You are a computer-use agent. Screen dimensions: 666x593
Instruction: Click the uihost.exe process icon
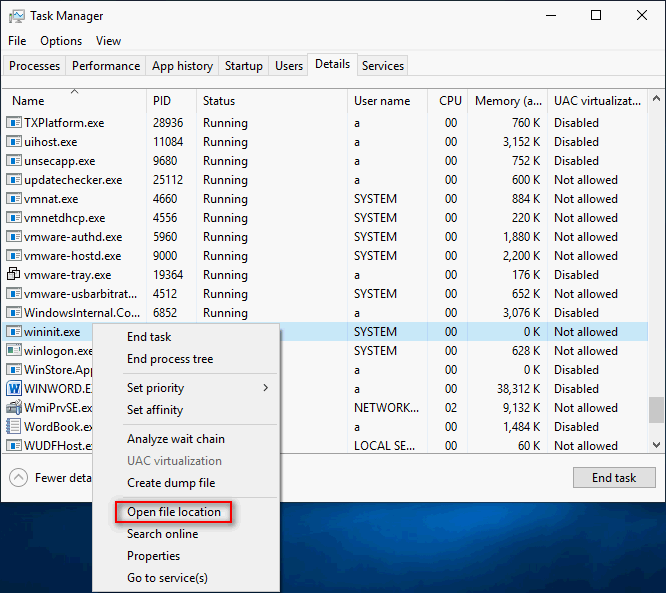pyautogui.click(x=14, y=142)
